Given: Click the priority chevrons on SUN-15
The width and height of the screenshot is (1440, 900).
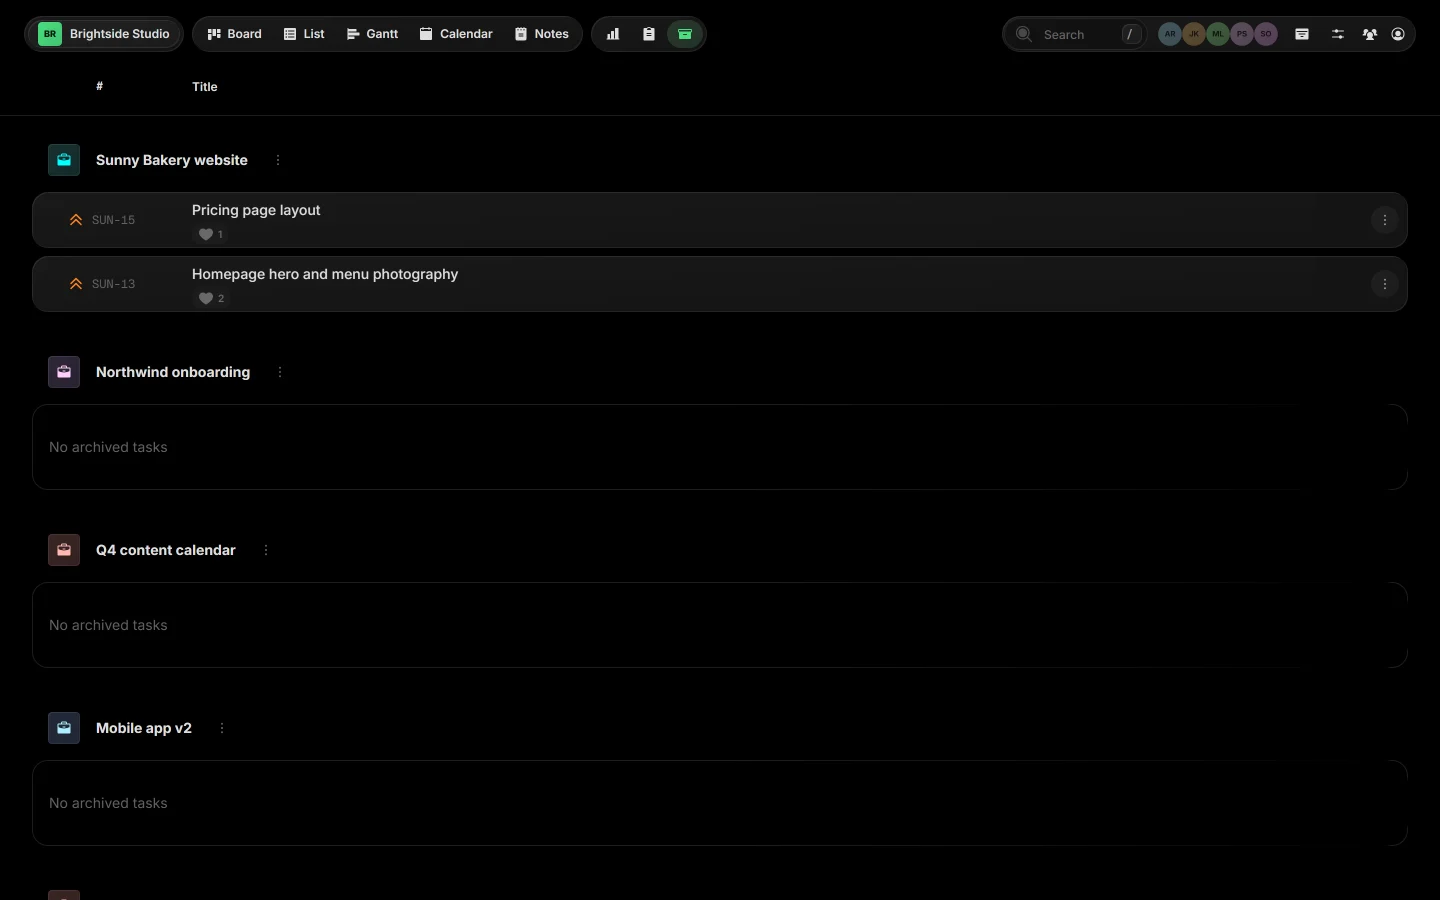Looking at the screenshot, I should [75, 220].
